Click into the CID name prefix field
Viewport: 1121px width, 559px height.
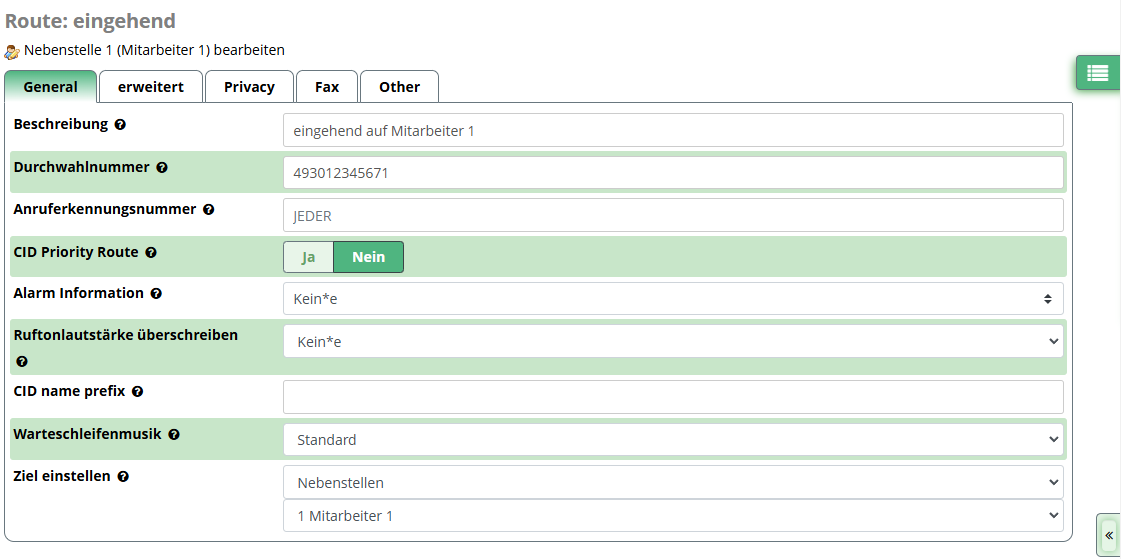coord(673,397)
